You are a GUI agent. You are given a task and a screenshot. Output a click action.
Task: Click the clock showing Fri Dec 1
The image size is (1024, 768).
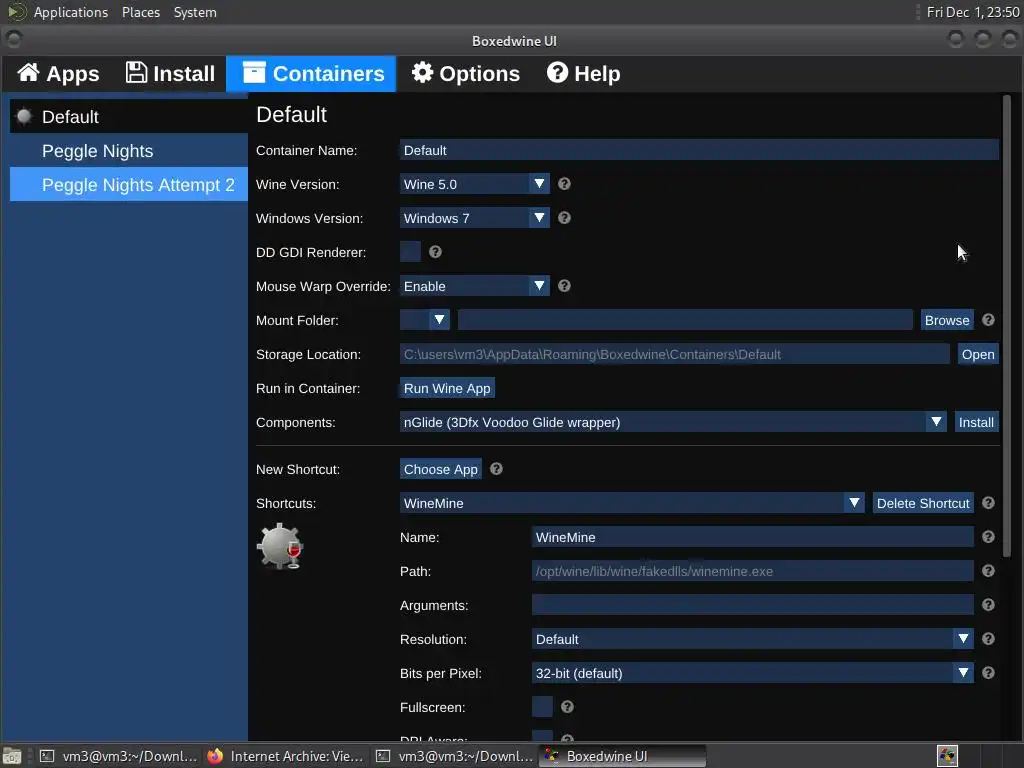pyautogui.click(x=972, y=12)
